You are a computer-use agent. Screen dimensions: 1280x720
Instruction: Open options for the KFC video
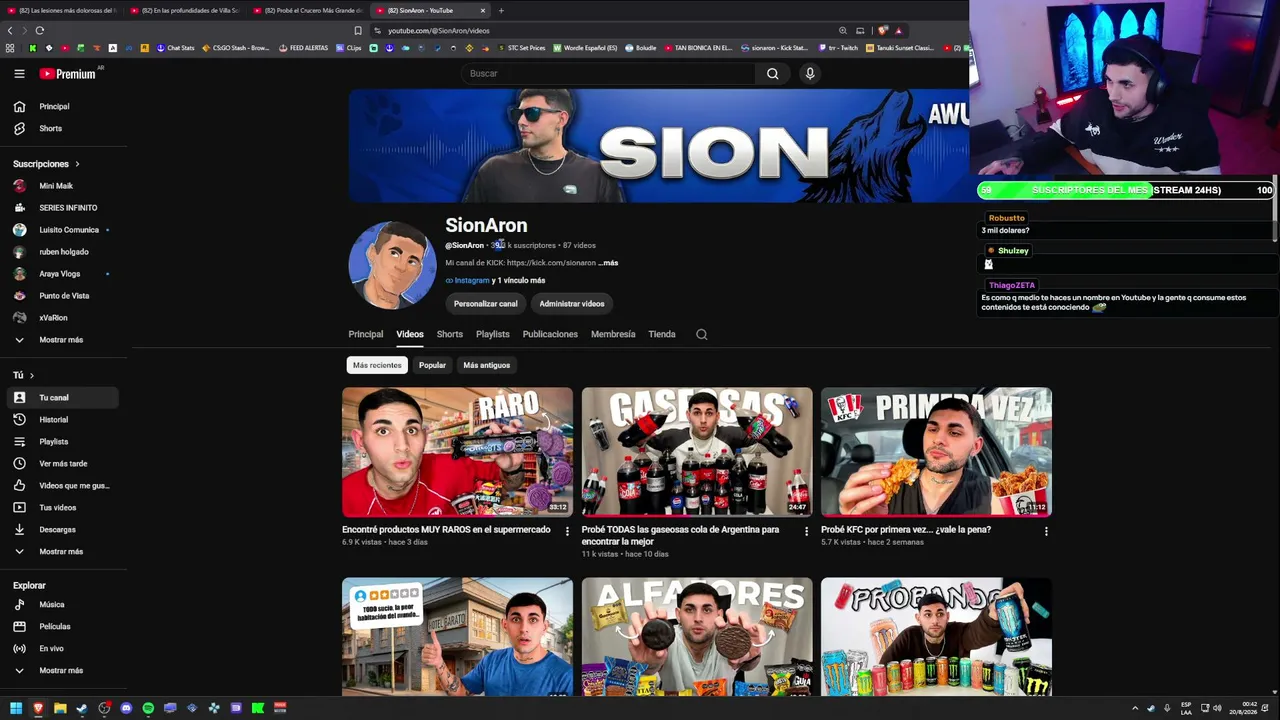1046,531
